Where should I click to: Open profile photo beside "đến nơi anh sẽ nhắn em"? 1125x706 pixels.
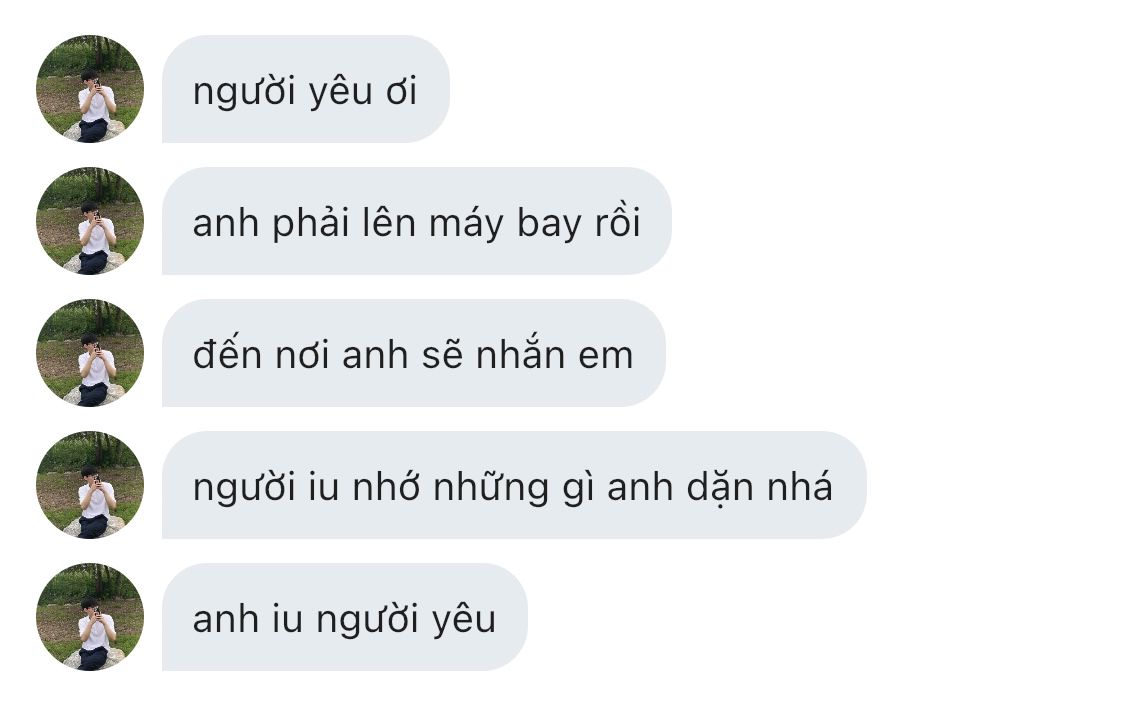pos(90,353)
